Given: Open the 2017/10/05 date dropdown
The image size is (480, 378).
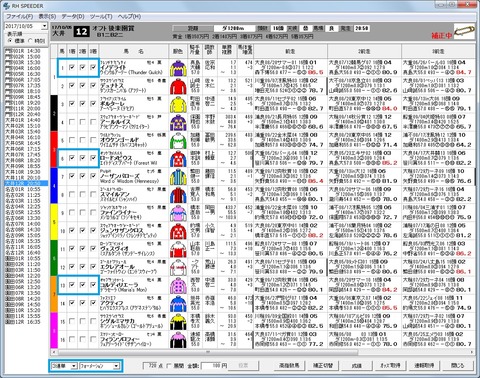Looking at the screenshot, I should (x=44, y=26).
